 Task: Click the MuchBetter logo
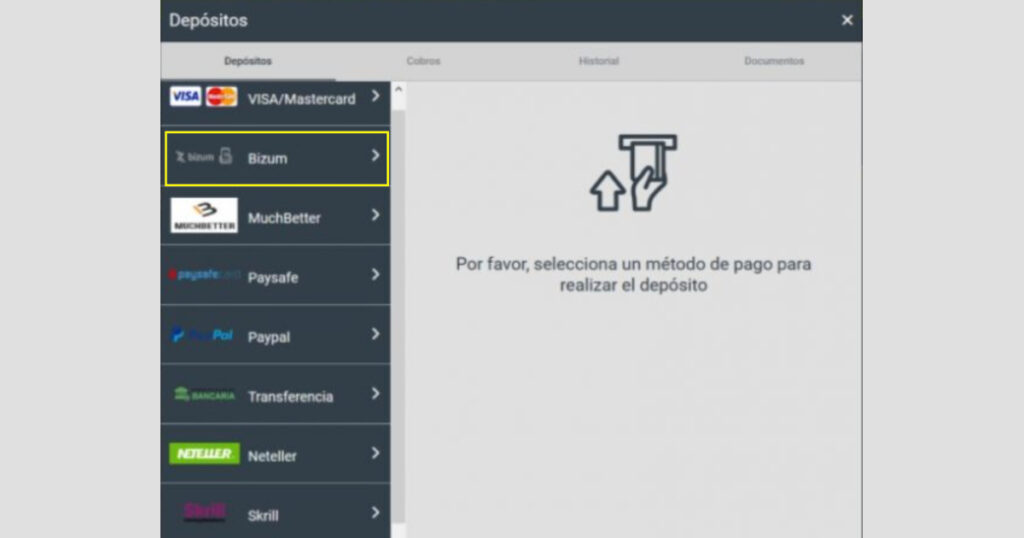click(204, 215)
